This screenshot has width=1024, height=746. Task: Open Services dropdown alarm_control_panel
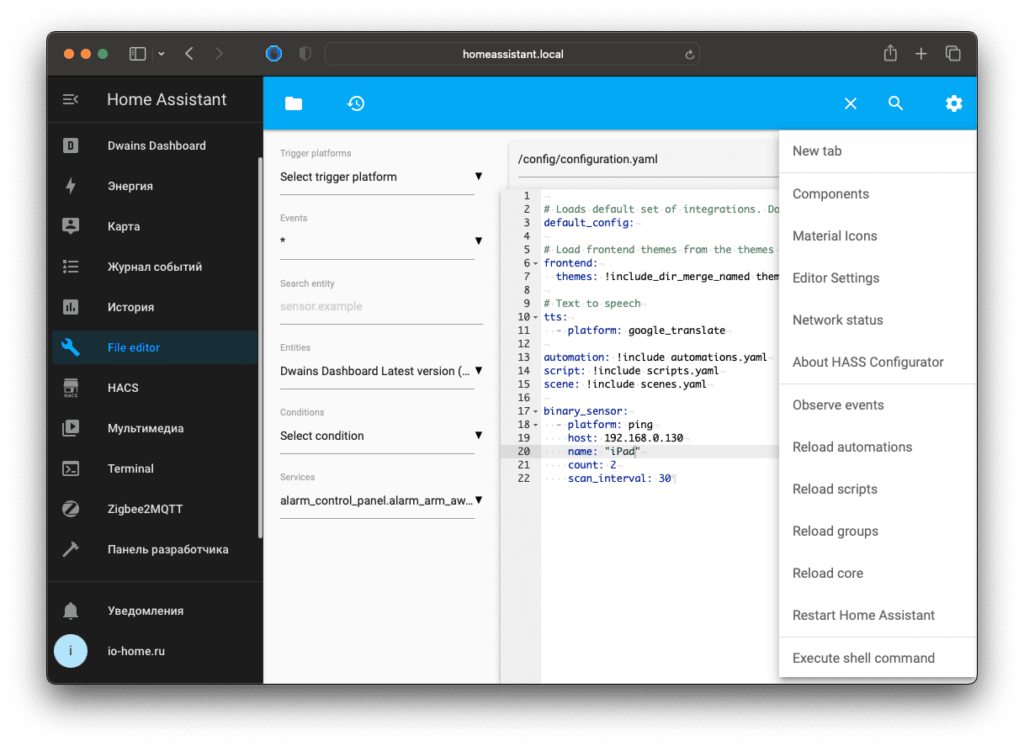point(381,500)
